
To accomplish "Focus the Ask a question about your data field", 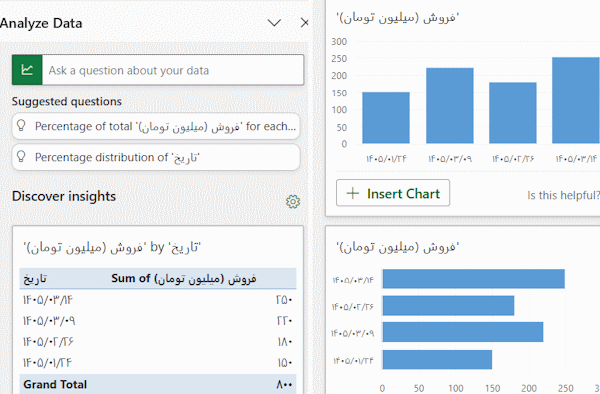I will (173, 70).
